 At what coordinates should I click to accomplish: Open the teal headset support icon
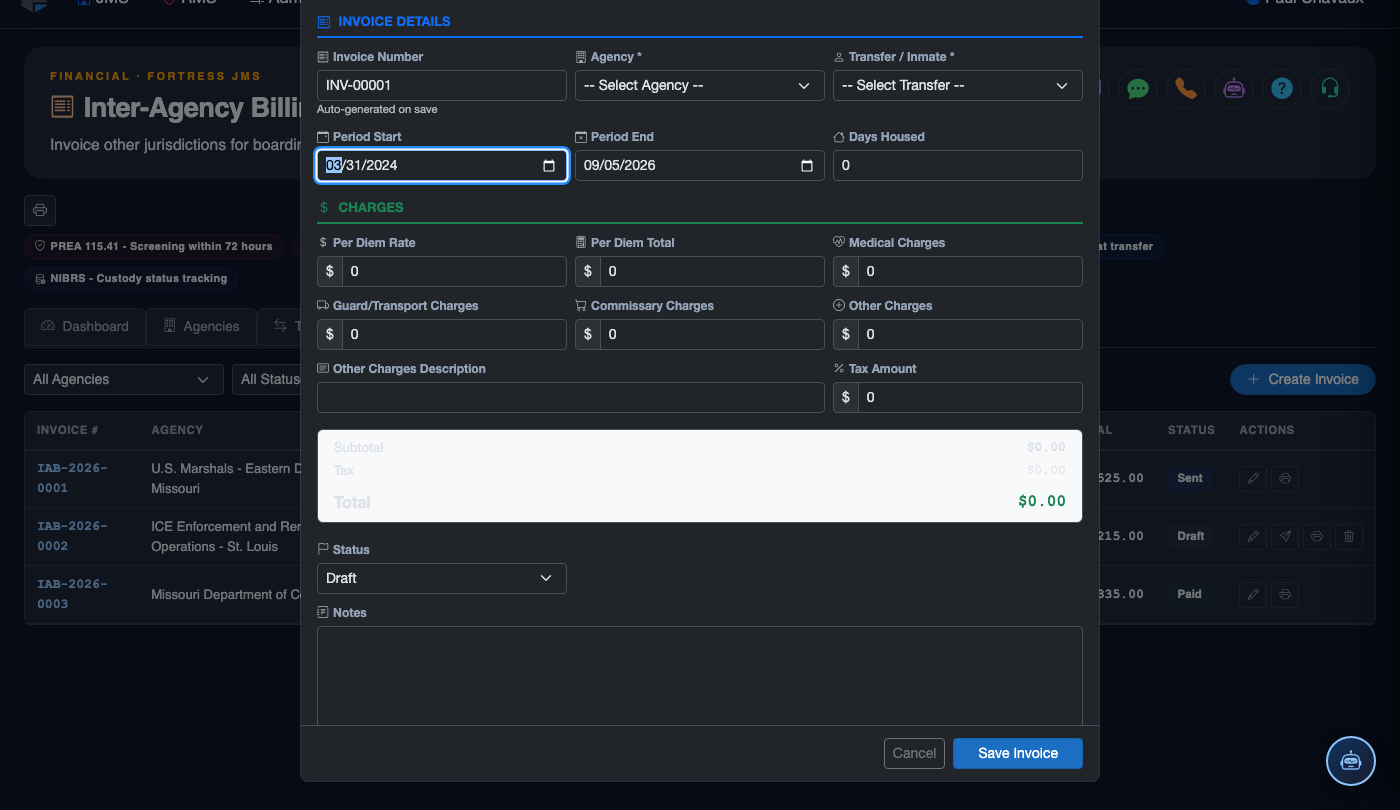(1330, 88)
